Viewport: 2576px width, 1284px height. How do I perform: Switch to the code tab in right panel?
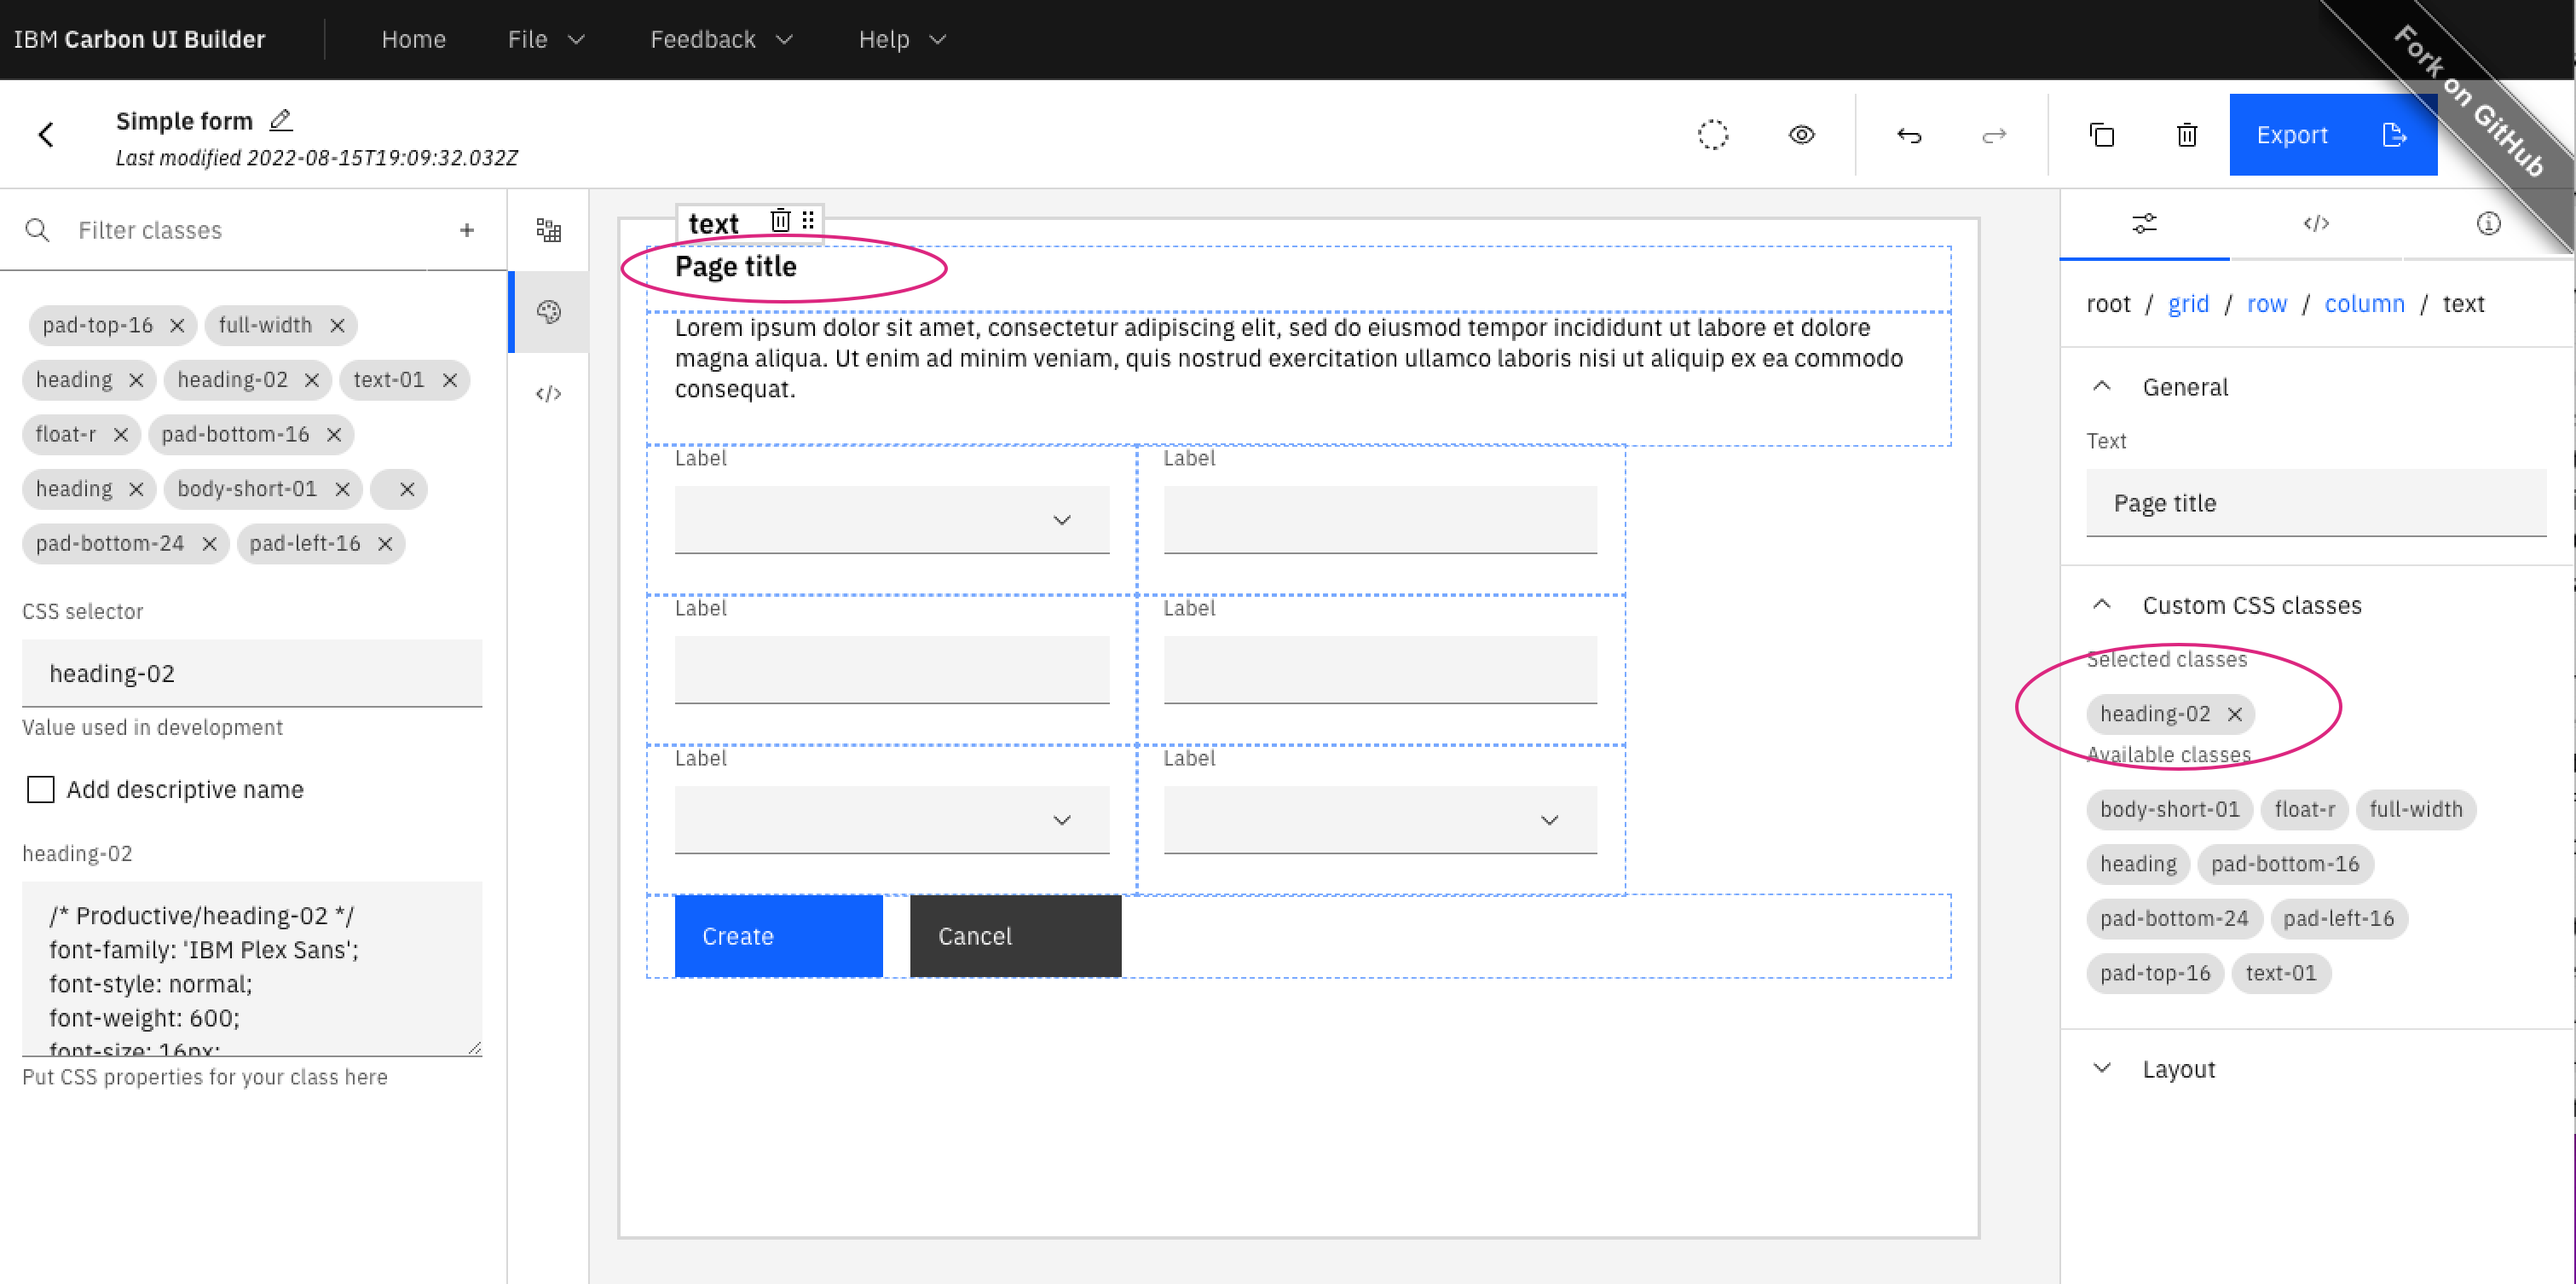click(x=2316, y=223)
